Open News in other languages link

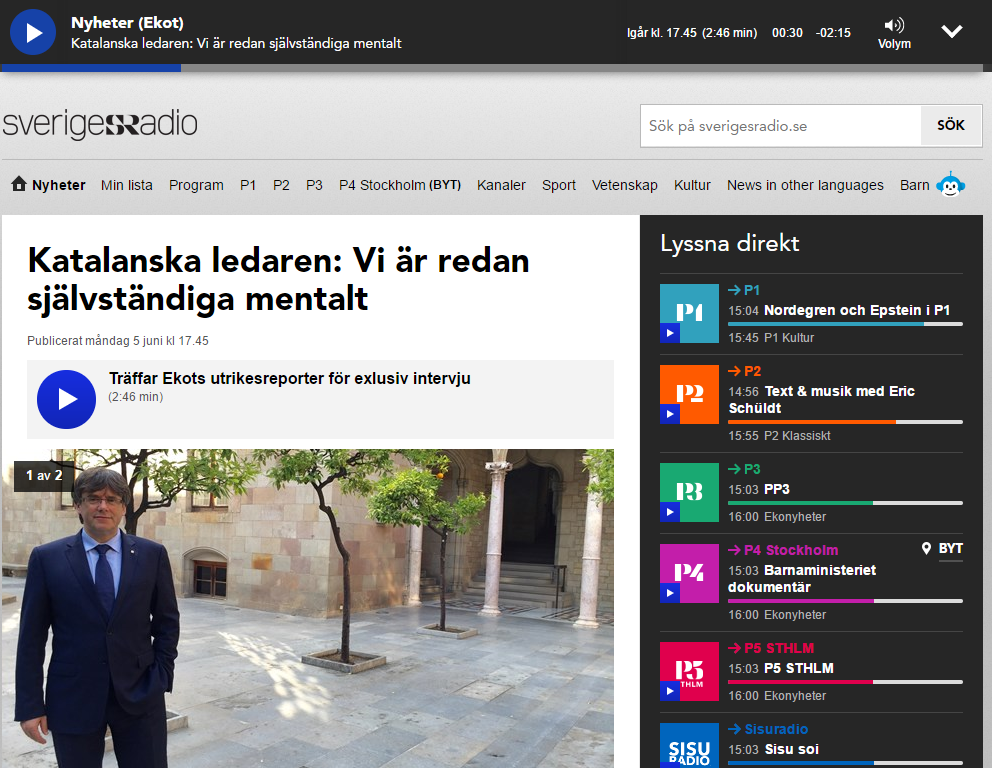805,185
